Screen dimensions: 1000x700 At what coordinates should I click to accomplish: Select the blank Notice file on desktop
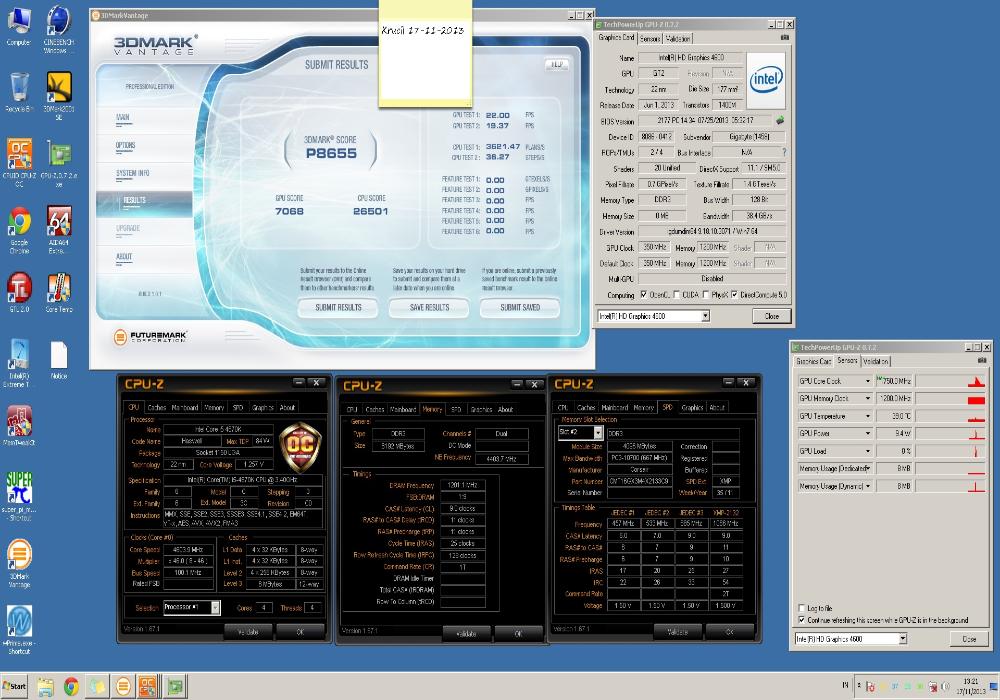[x=58, y=360]
